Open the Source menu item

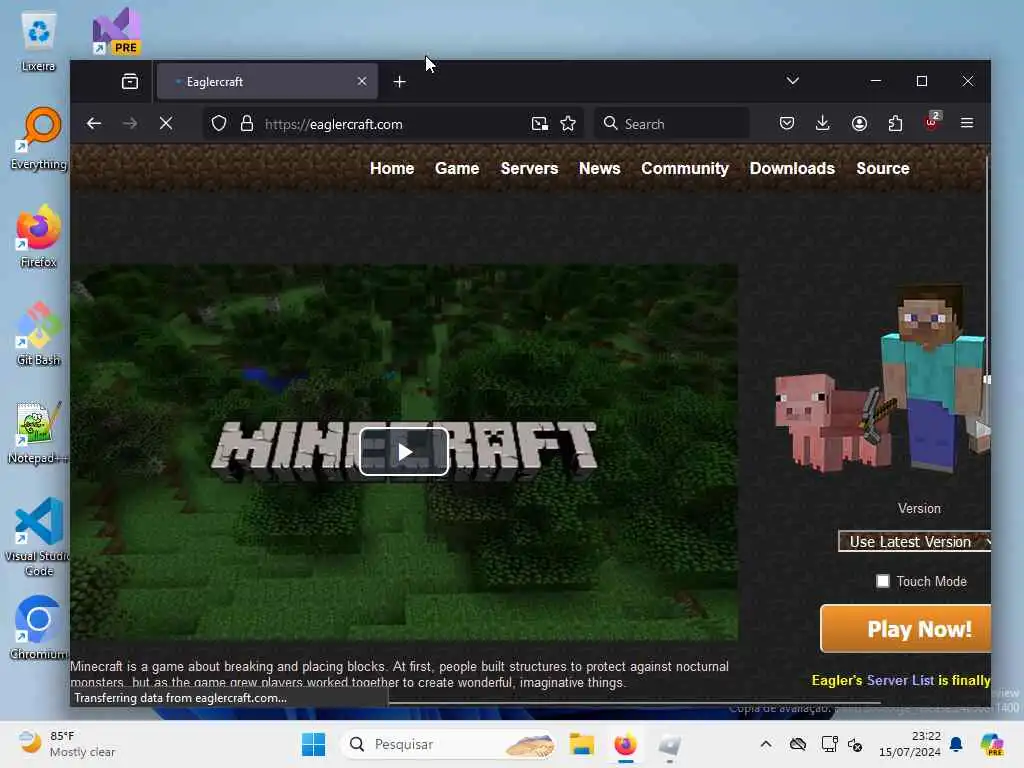[x=883, y=168]
